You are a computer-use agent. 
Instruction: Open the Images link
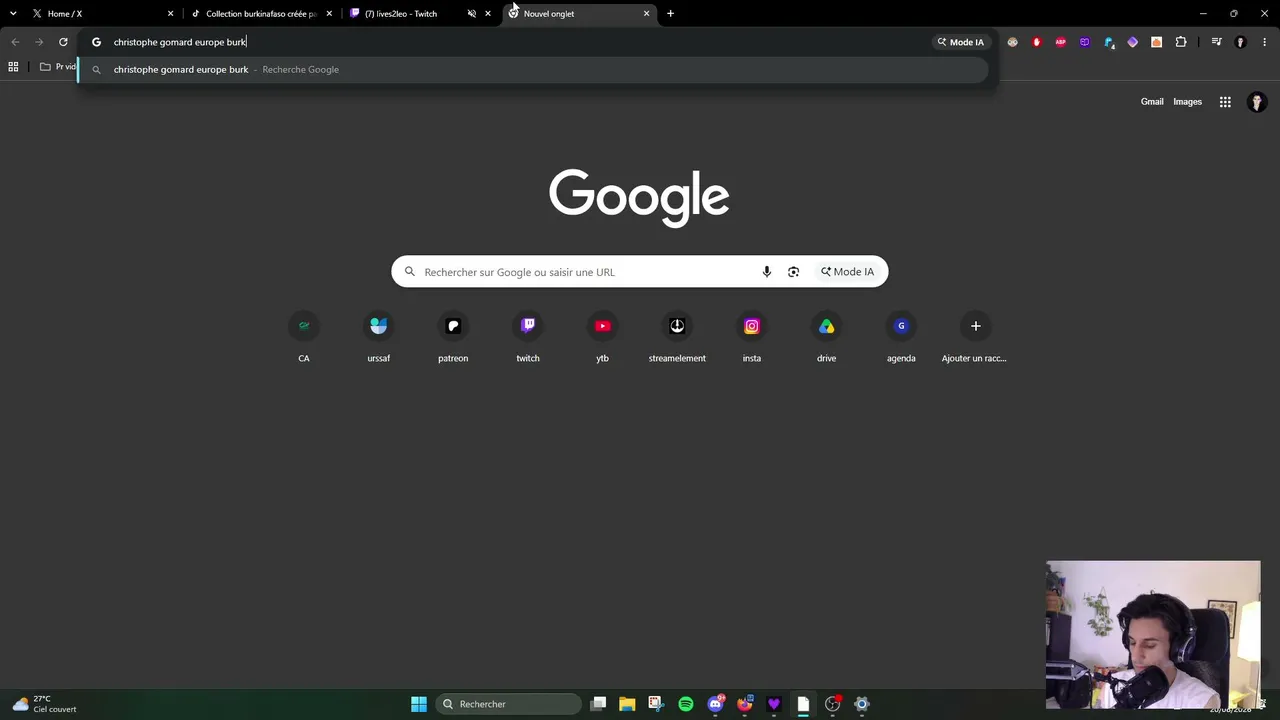click(x=1187, y=102)
